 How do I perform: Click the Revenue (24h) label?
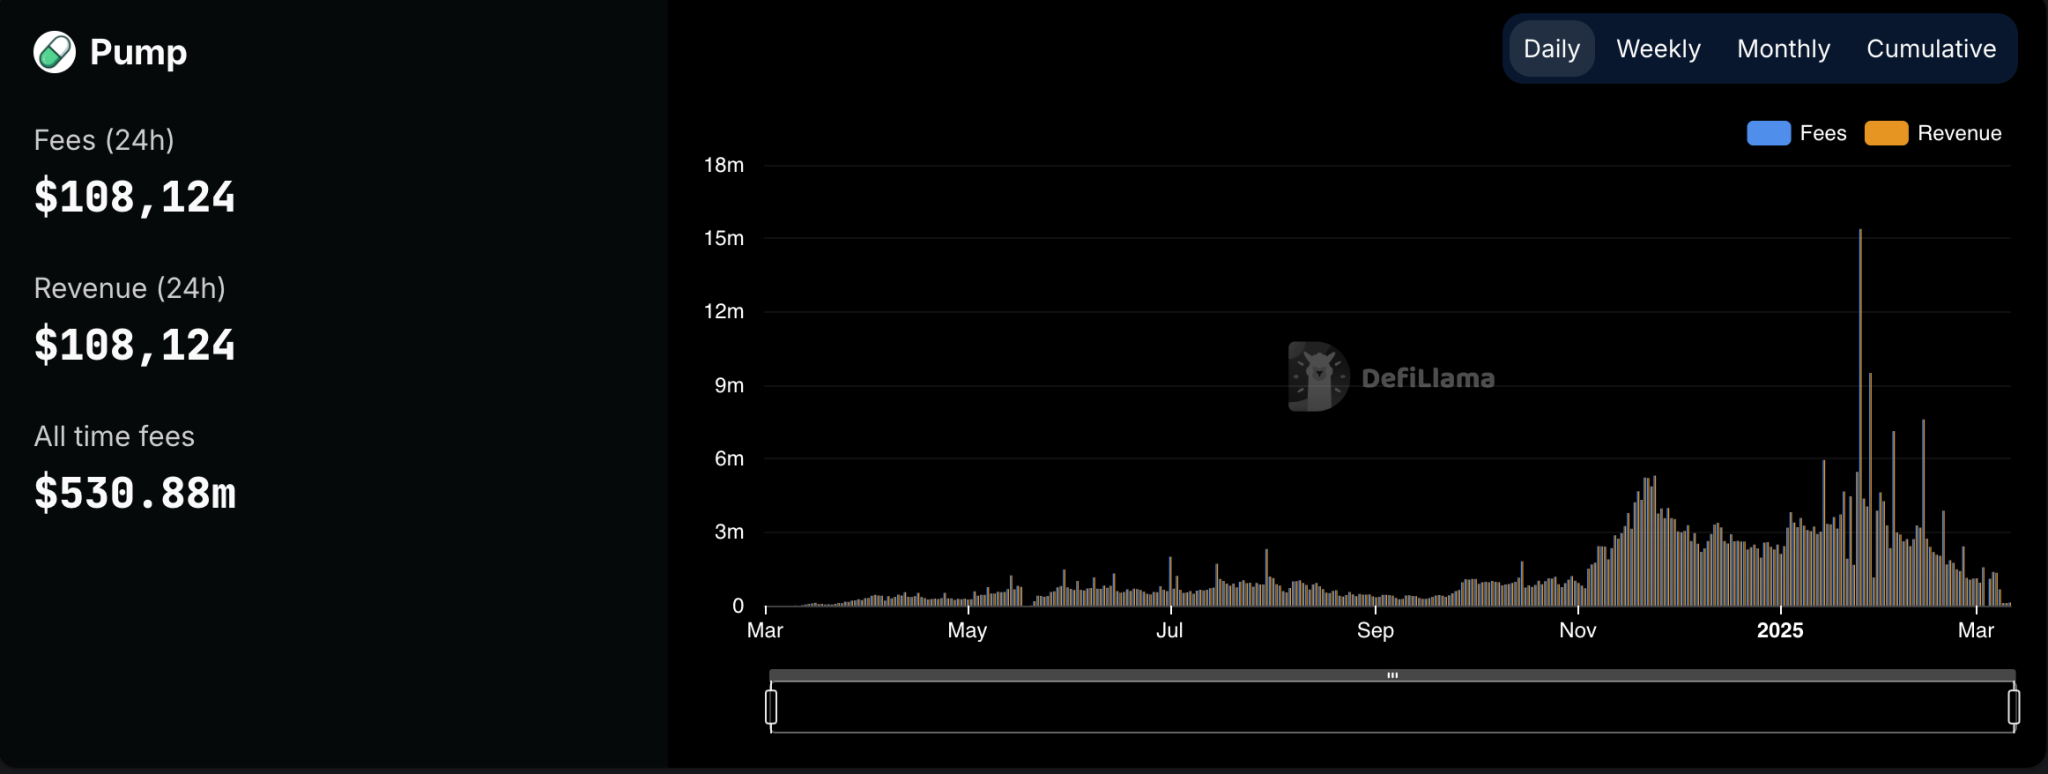(130, 288)
